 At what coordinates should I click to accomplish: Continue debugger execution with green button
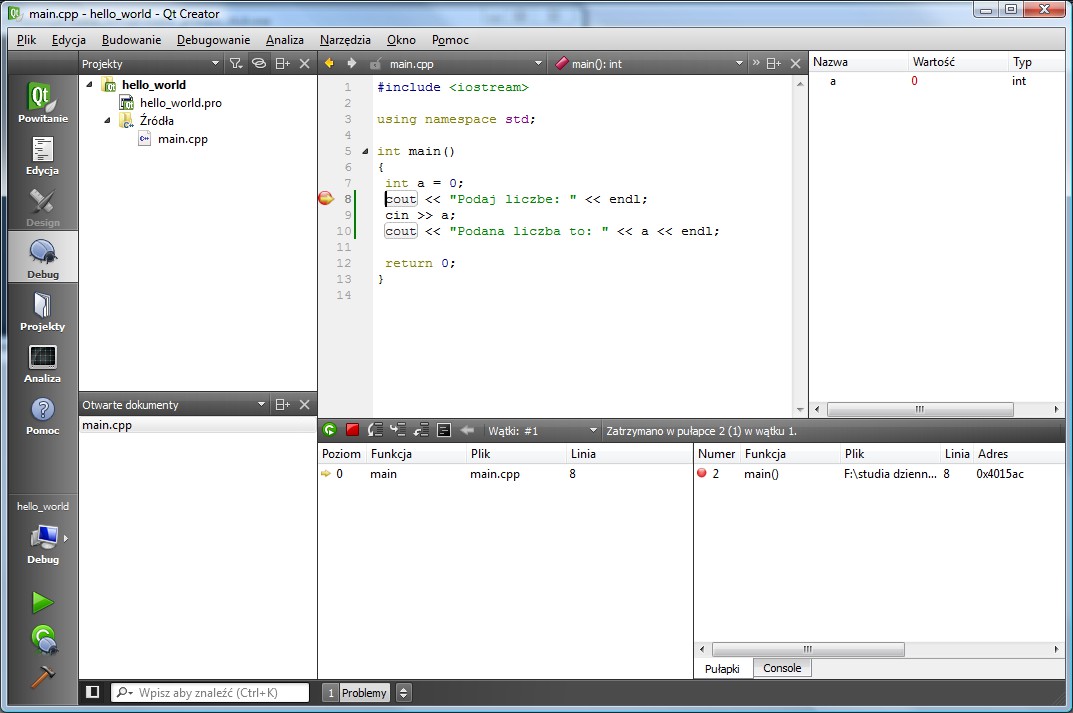330,430
